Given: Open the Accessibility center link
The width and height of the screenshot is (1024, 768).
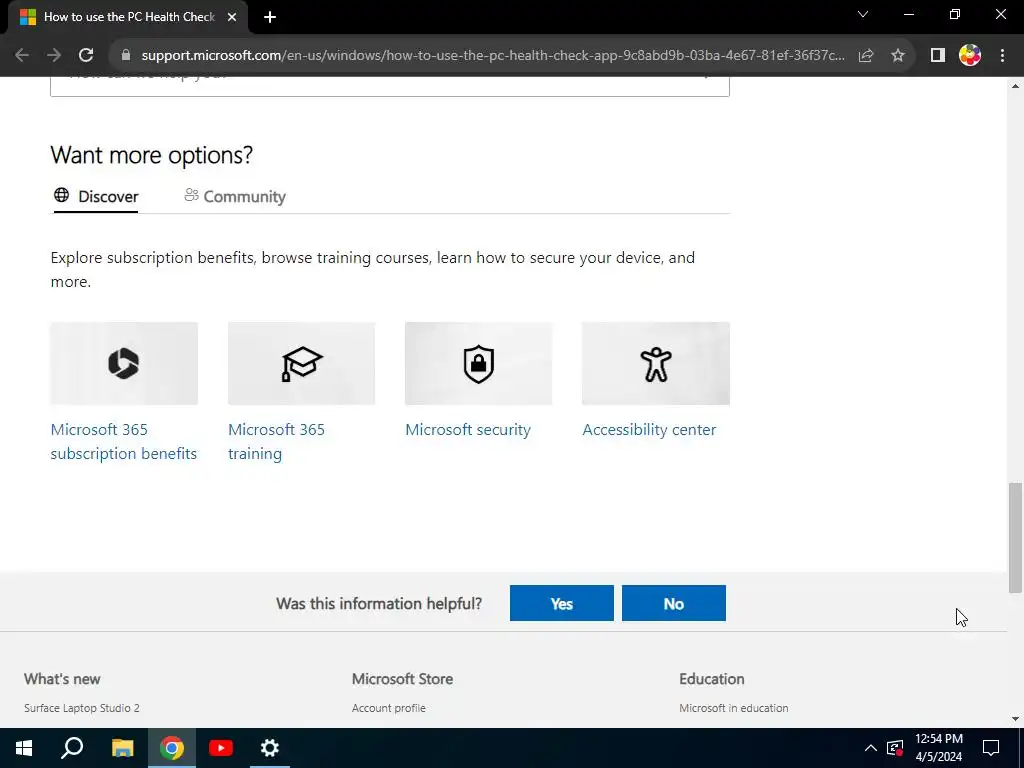Looking at the screenshot, I should tap(649, 430).
